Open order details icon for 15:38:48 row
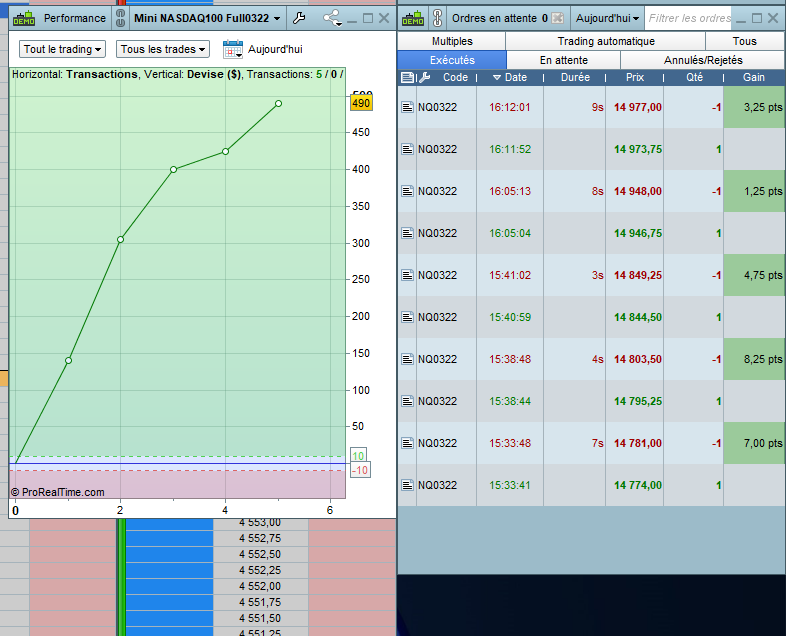Screen dimensions: 786x636 pos(408,359)
